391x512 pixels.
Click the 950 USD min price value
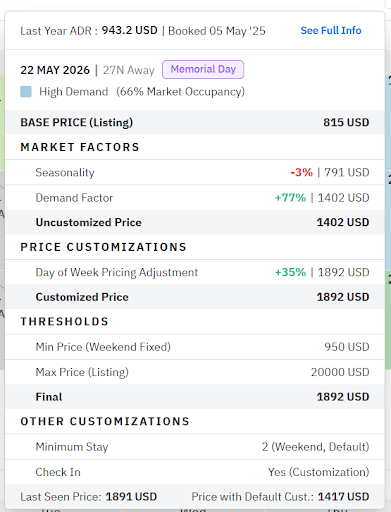click(x=347, y=347)
